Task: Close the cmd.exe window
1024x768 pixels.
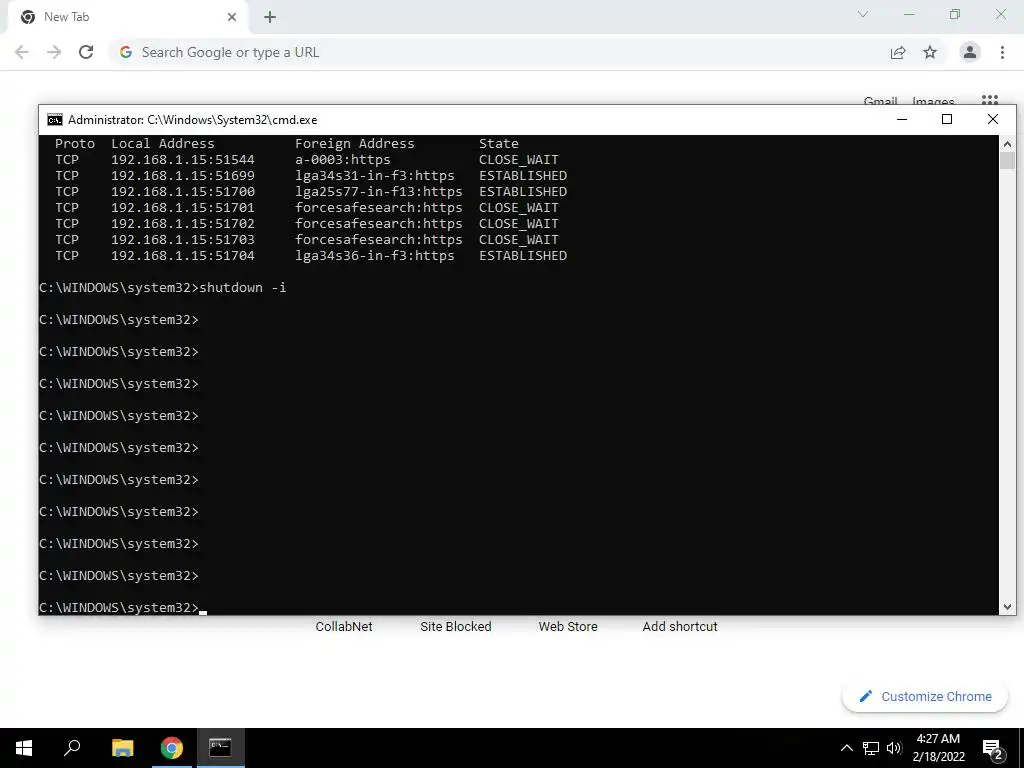Action: click(993, 120)
